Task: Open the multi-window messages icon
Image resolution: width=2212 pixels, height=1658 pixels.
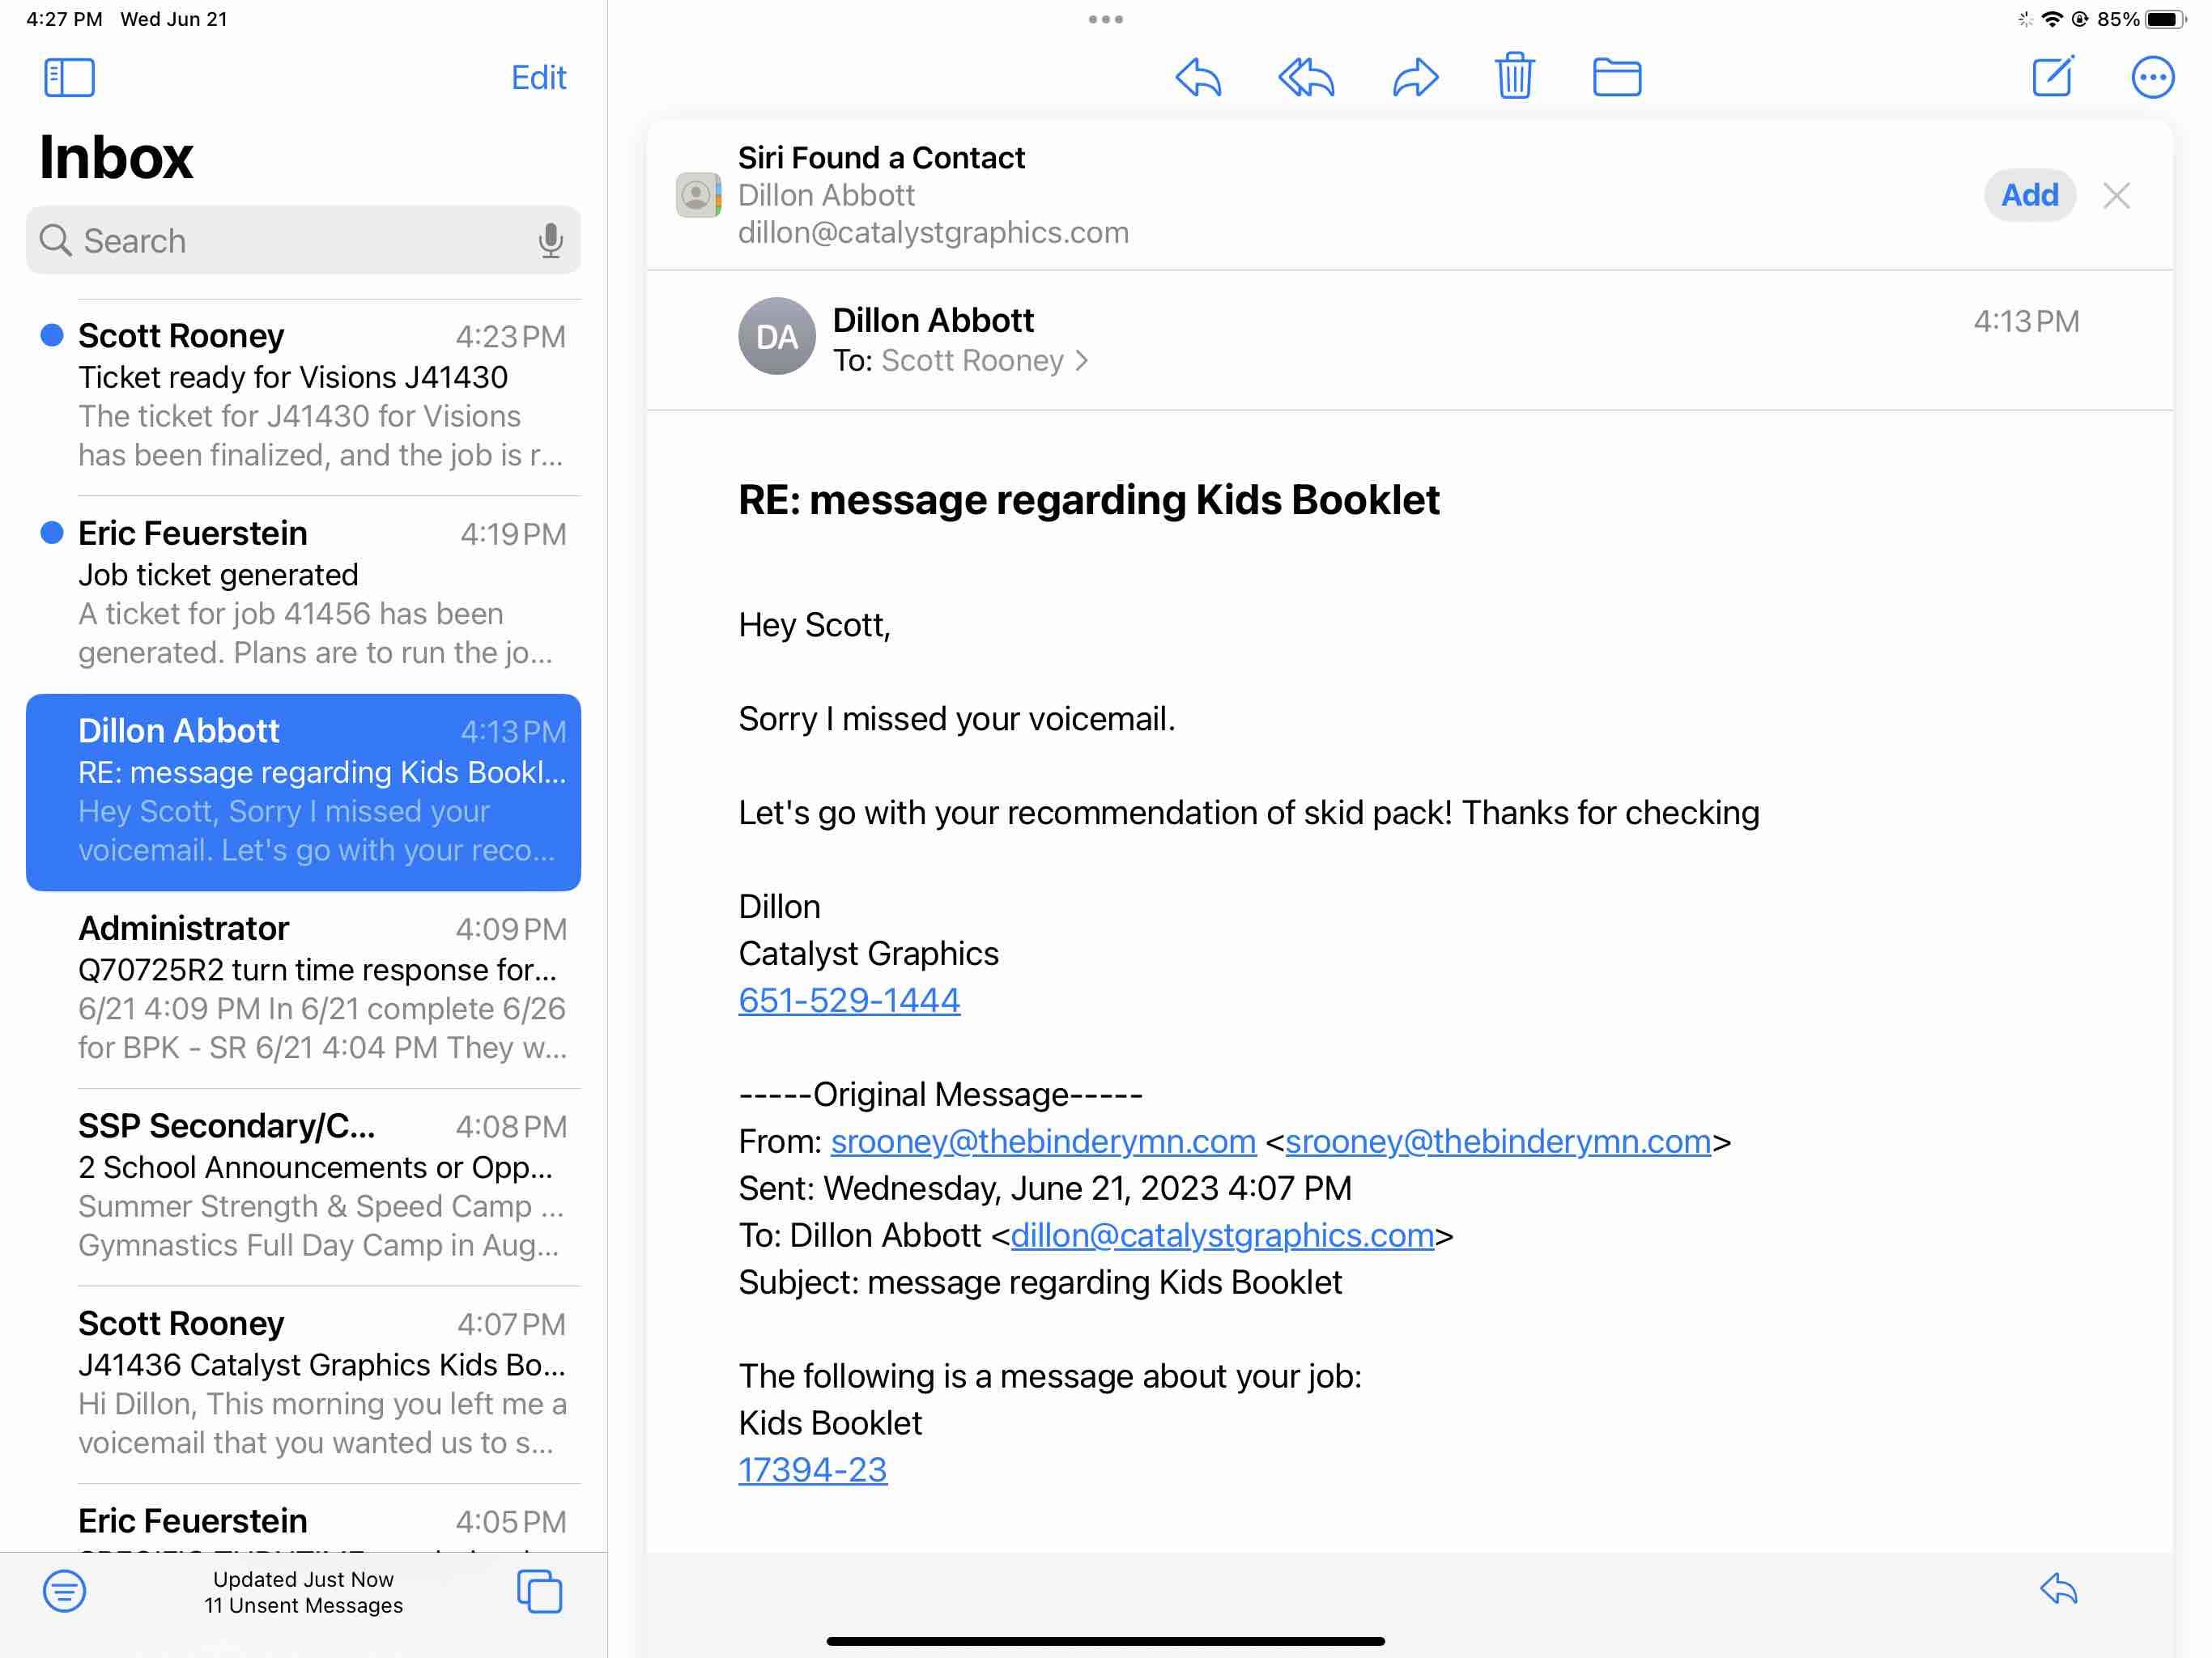Action: coord(539,1591)
